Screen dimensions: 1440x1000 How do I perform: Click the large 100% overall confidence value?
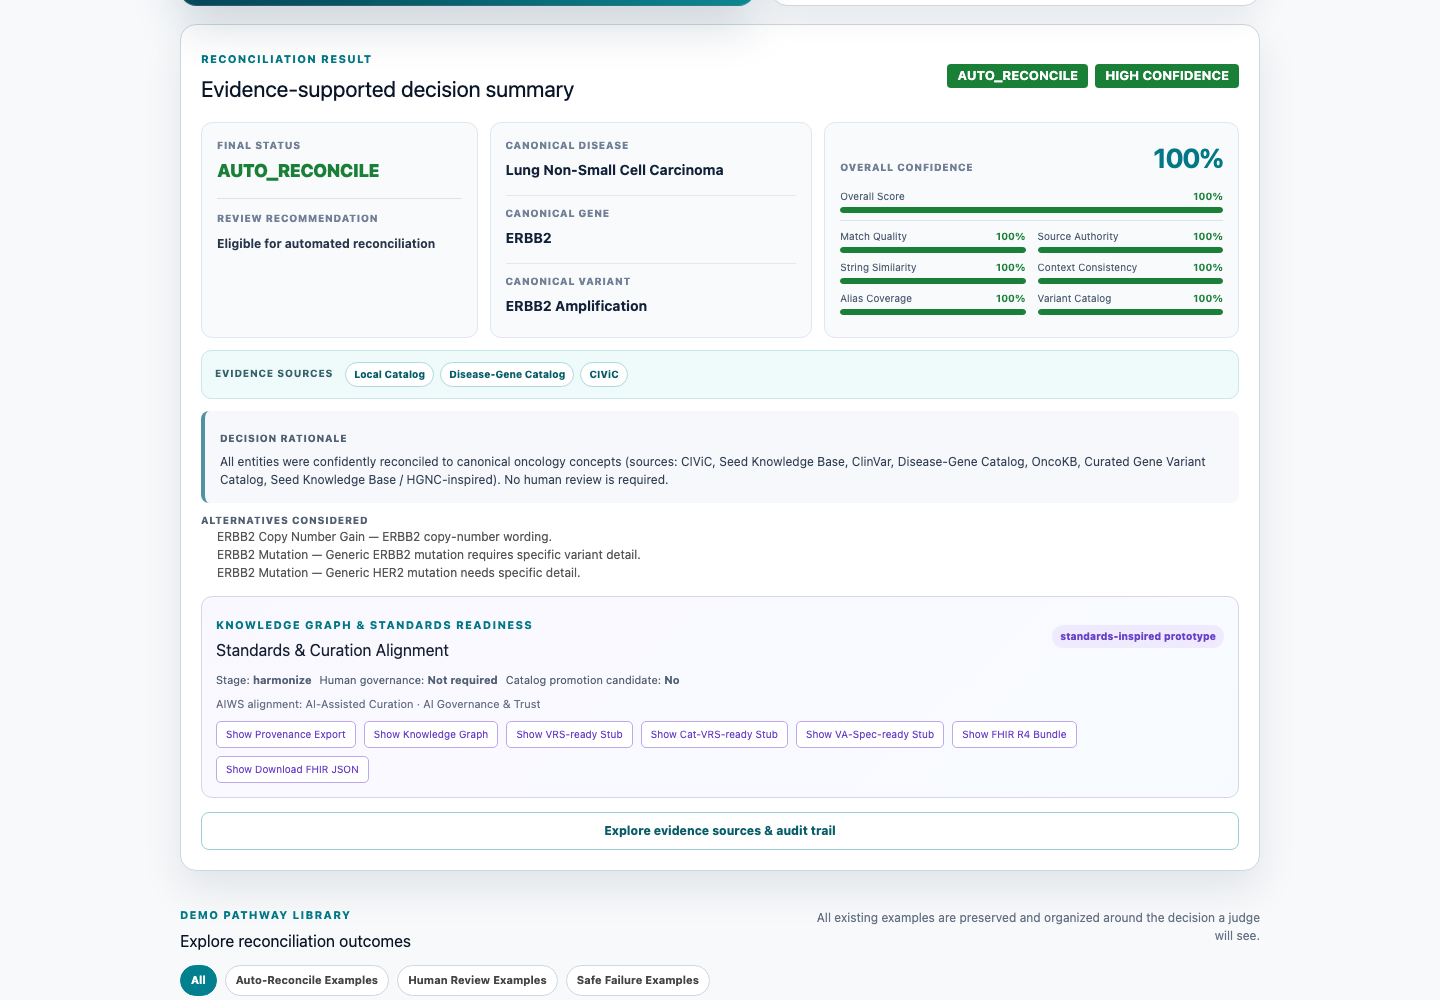click(x=1188, y=159)
